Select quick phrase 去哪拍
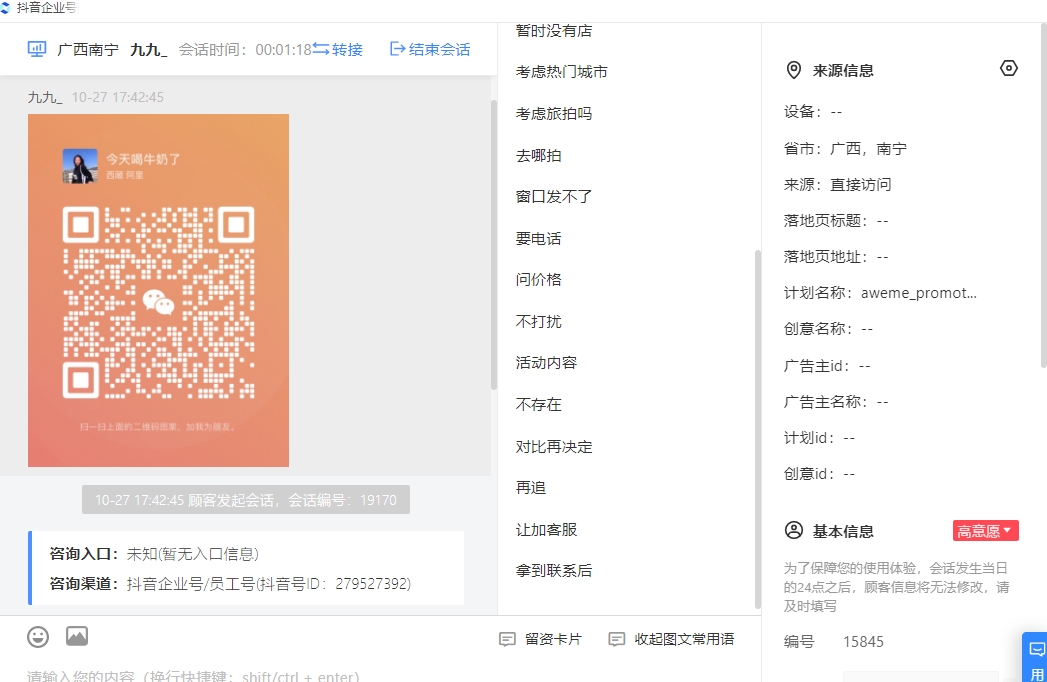Image resolution: width=1047 pixels, height=682 pixels. [x=538, y=156]
